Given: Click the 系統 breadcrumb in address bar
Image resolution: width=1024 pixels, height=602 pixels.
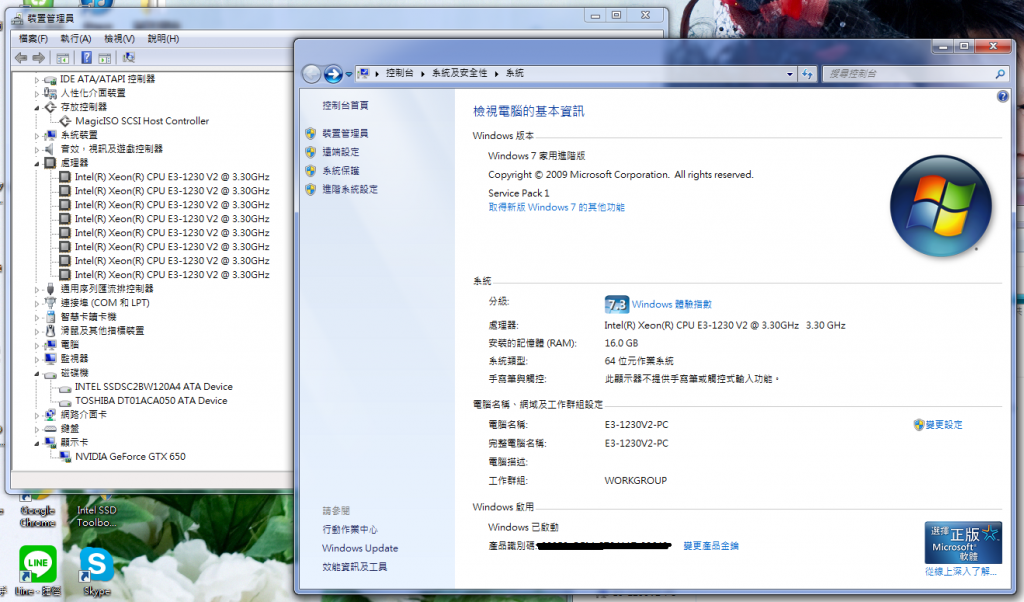Looking at the screenshot, I should tap(515, 73).
